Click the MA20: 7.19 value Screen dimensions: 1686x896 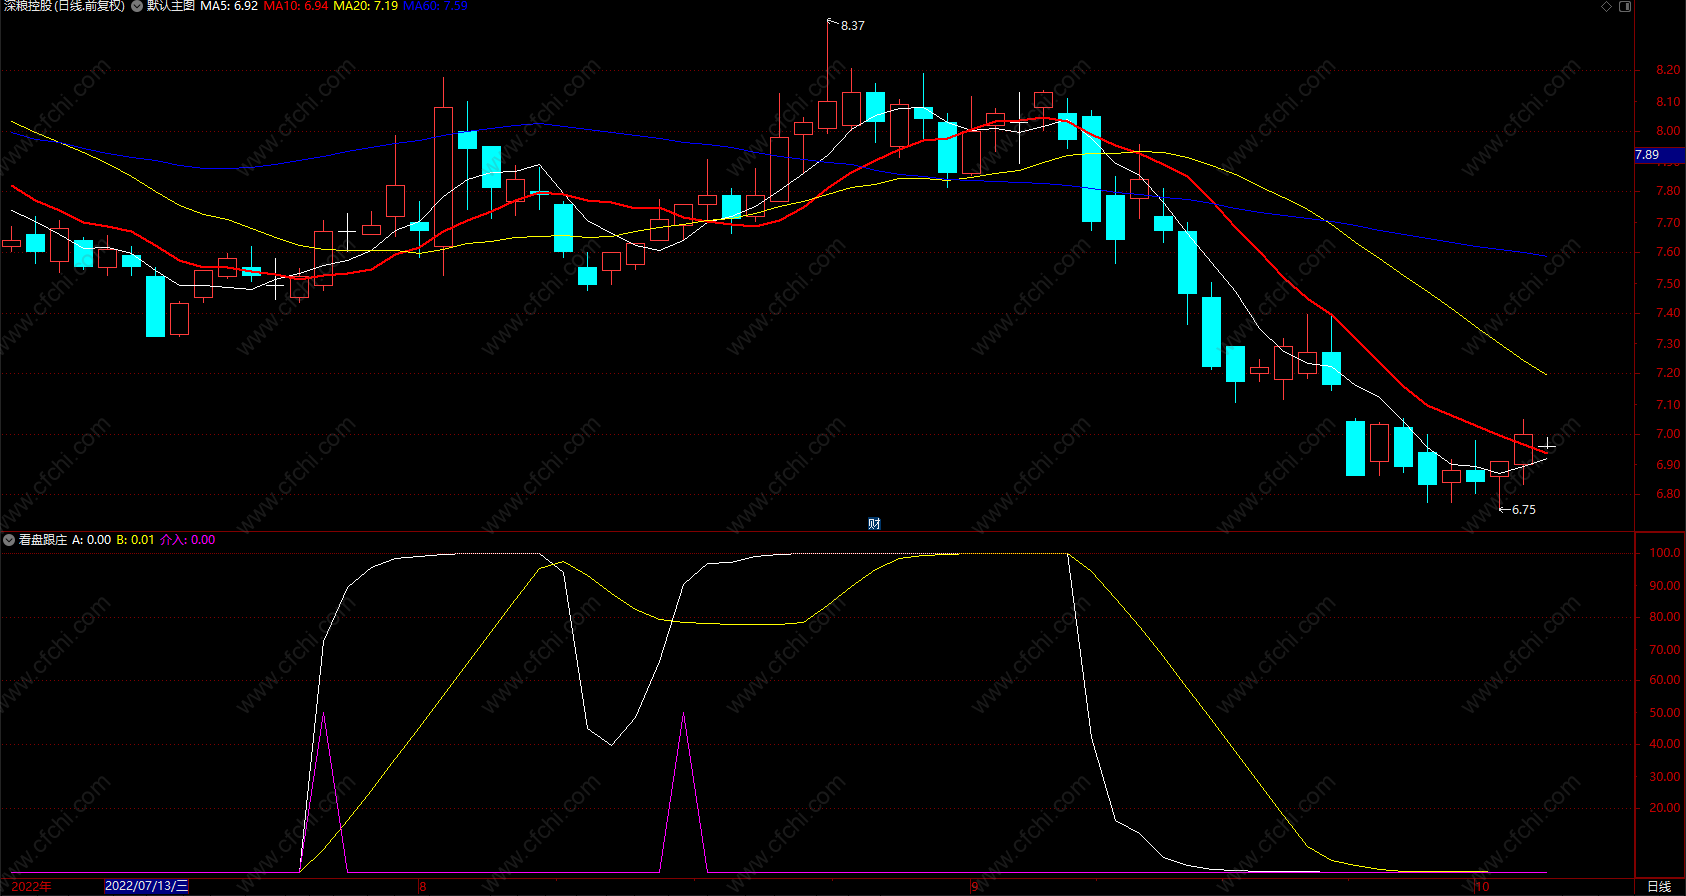pyautogui.click(x=365, y=6)
